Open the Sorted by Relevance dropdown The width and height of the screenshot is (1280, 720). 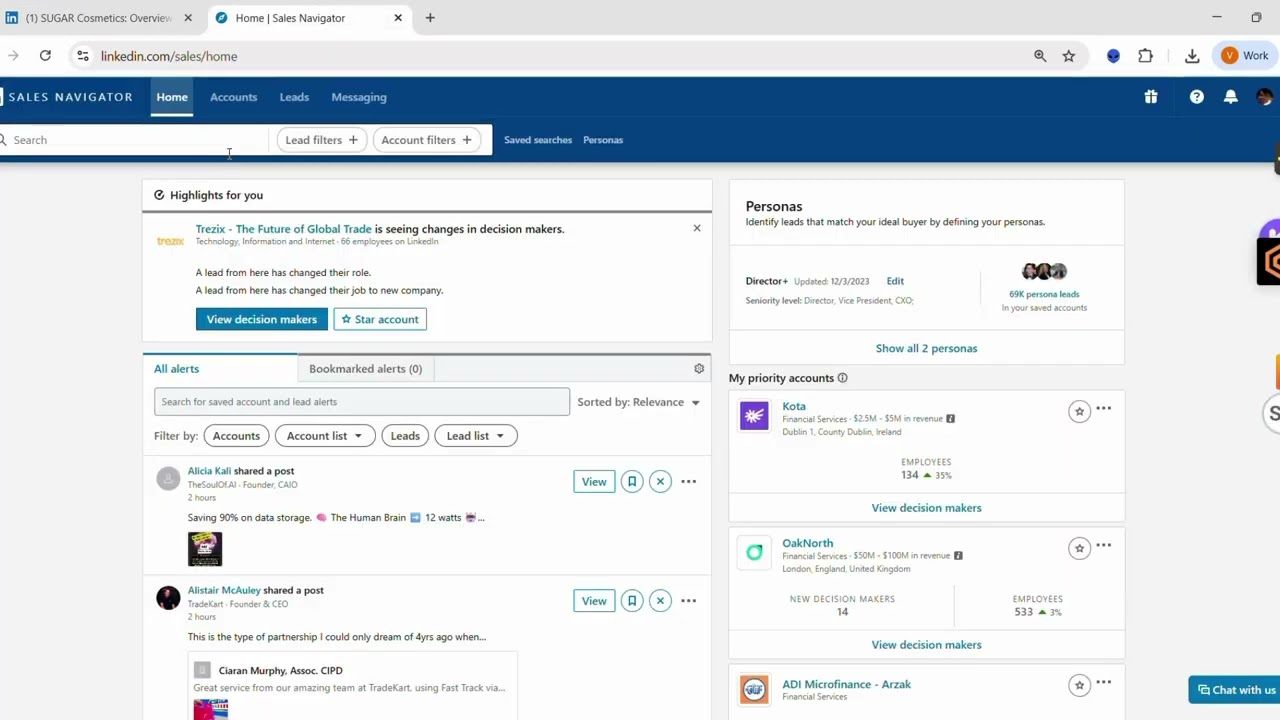(x=639, y=402)
